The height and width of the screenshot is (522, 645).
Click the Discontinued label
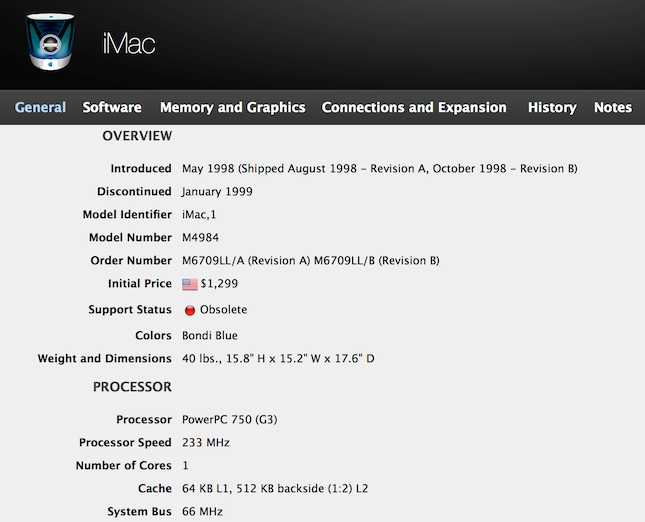pos(135,192)
